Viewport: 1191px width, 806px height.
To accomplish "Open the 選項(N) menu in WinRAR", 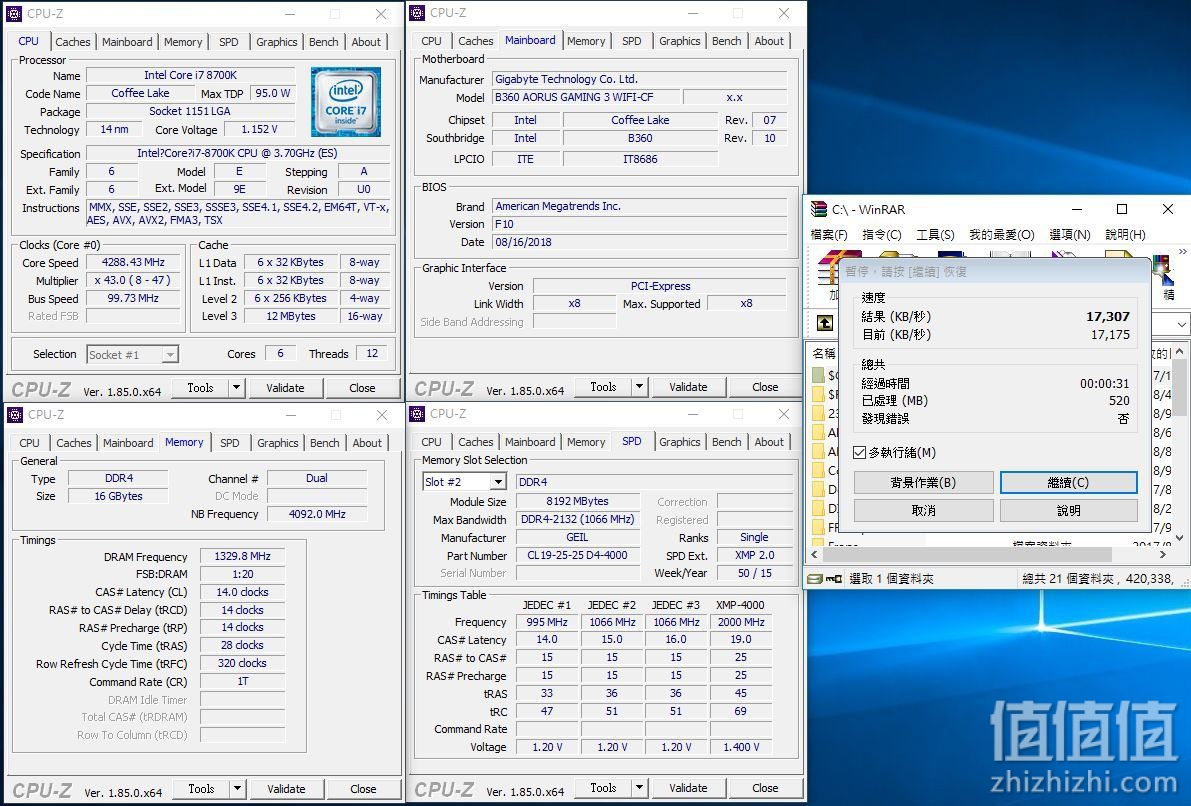I will pos(1069,235).
